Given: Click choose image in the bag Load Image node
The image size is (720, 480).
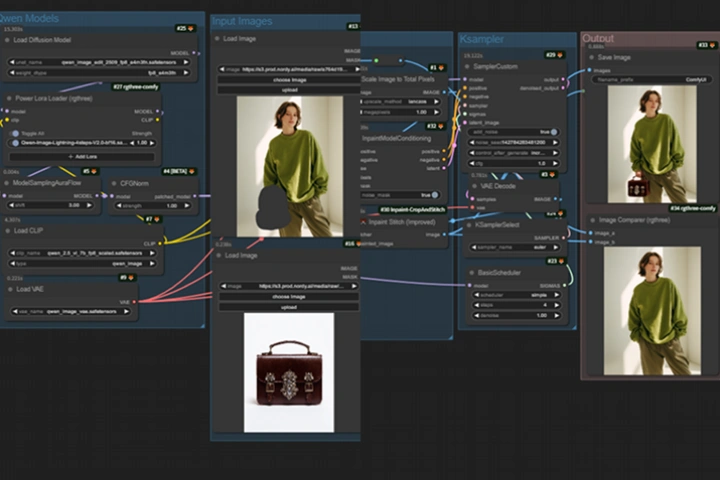Looking at the screenshot, I should (288, 296).
